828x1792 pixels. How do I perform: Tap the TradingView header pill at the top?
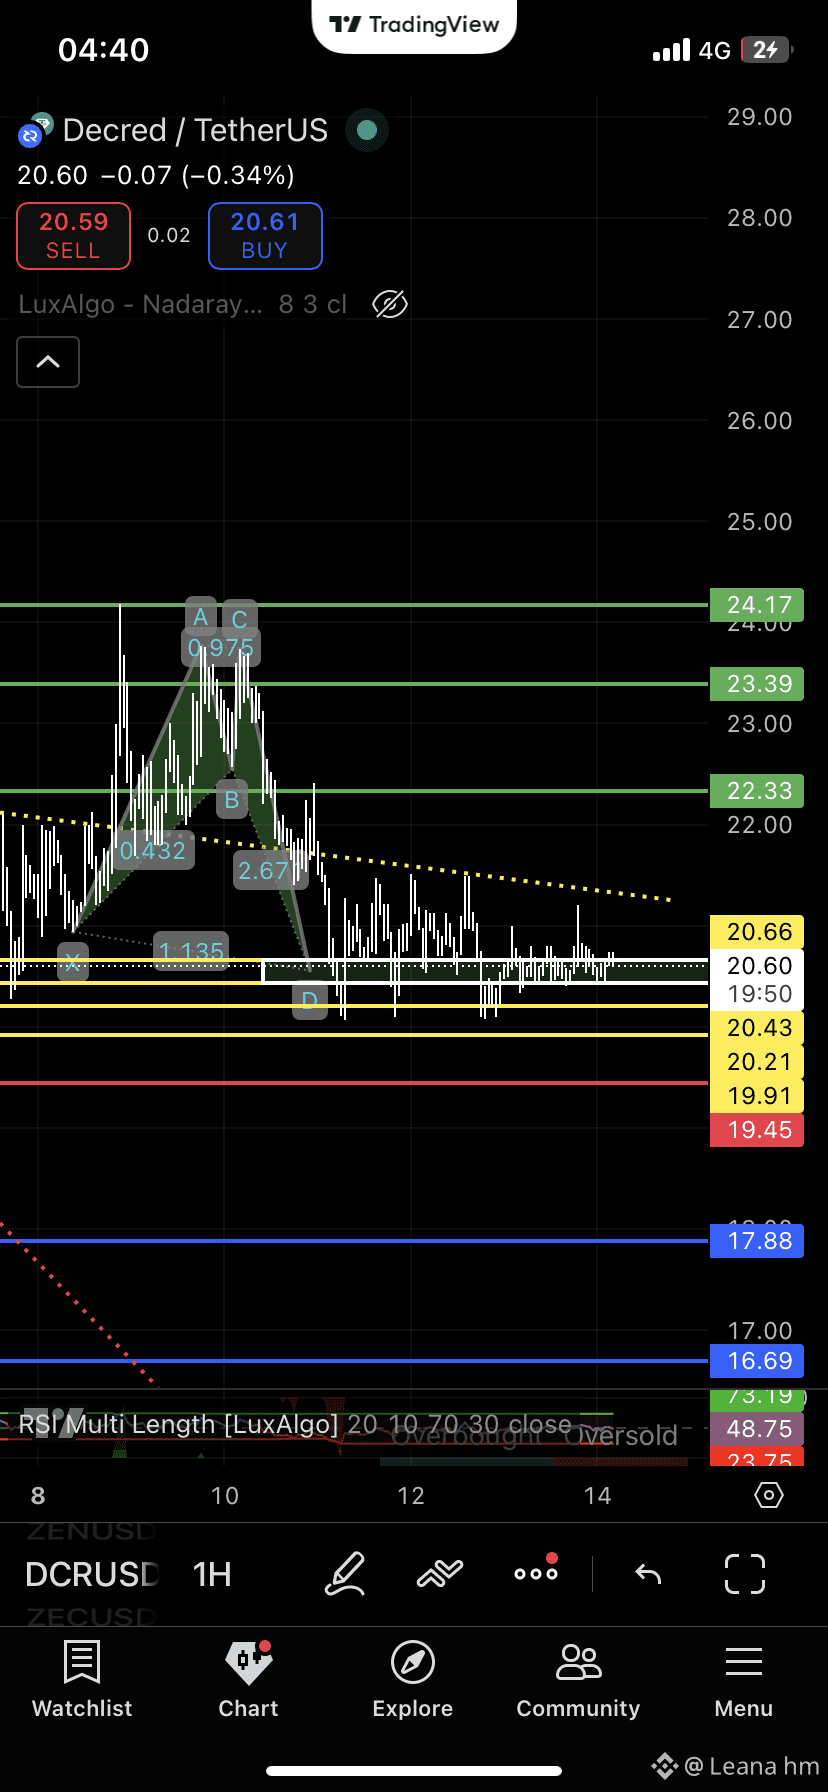click(414, 25)
